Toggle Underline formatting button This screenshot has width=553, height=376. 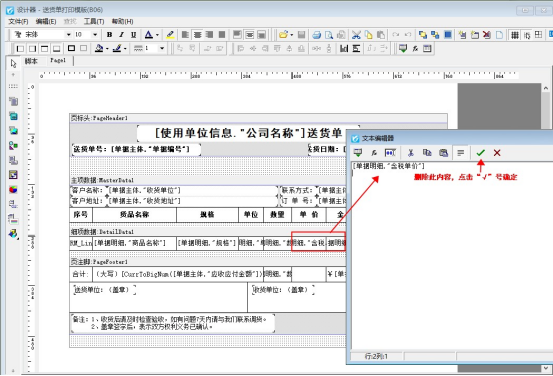[x=133, y=35]
